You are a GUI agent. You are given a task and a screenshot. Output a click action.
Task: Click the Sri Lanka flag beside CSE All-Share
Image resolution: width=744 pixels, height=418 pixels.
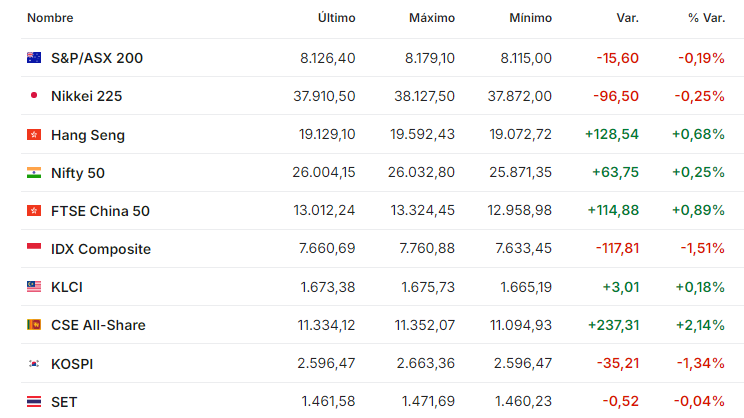coord(34,325)
